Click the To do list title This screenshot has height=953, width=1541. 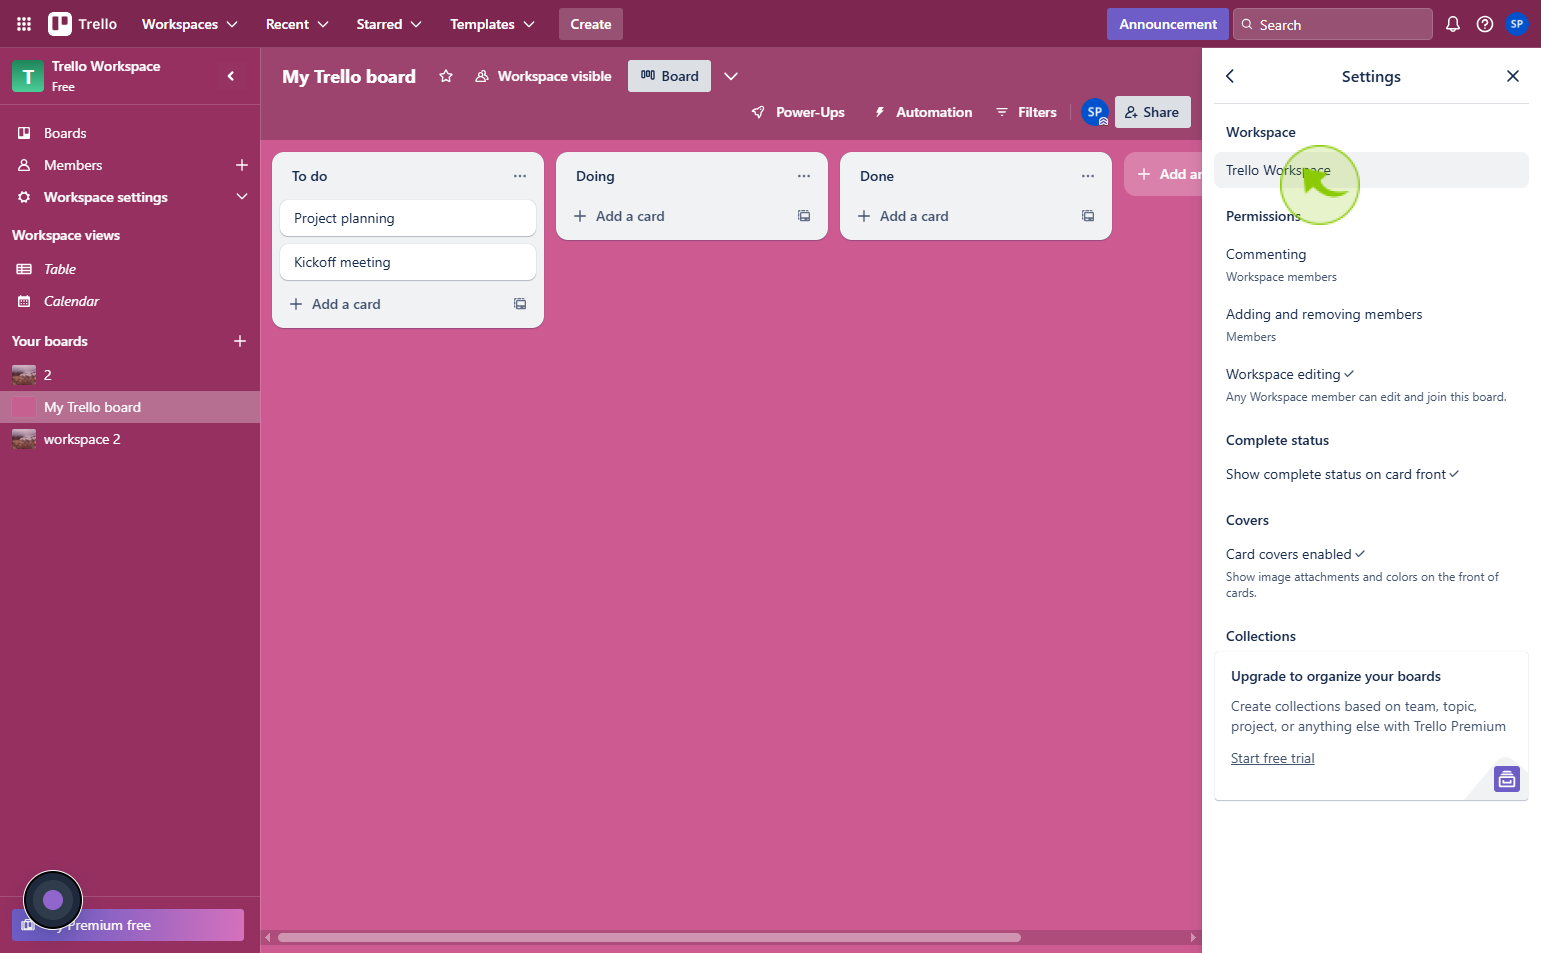tap(309, 176)
